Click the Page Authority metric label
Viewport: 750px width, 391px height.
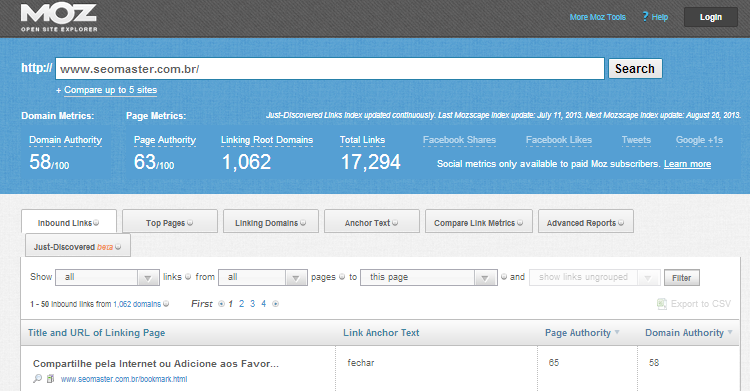click(x=165, y=140)
